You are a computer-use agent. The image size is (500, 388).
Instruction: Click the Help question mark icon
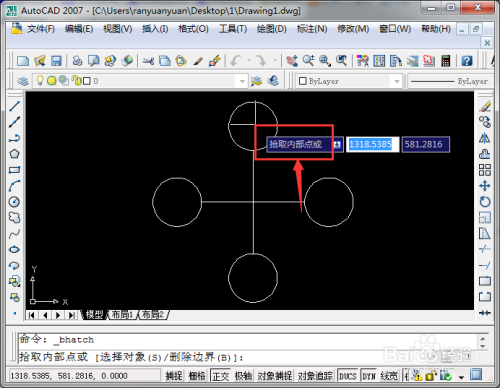pos(467,61)
